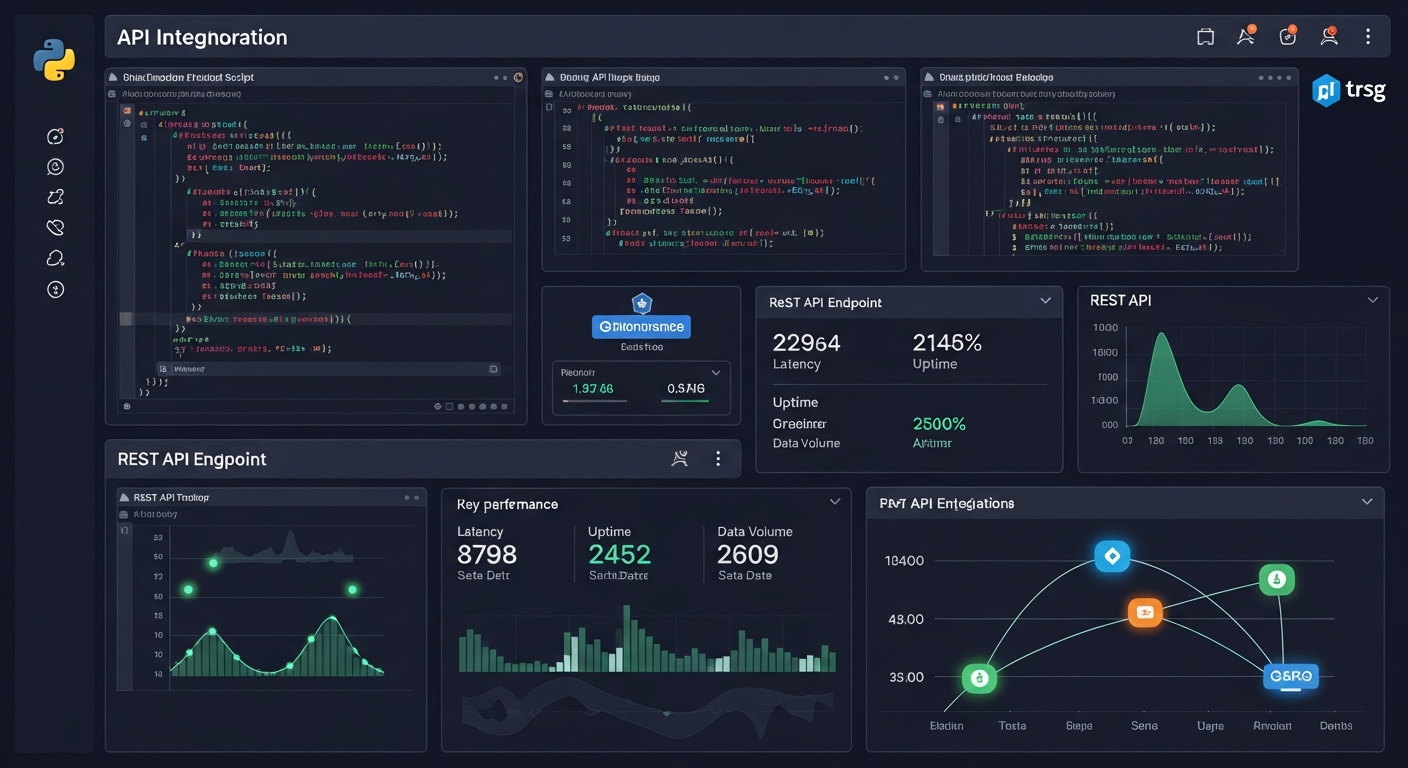Viewport: 1408px width, 768px height.
Task: Click the heart-shaped icon in the left sidebar
Action: tap(55, 228)
